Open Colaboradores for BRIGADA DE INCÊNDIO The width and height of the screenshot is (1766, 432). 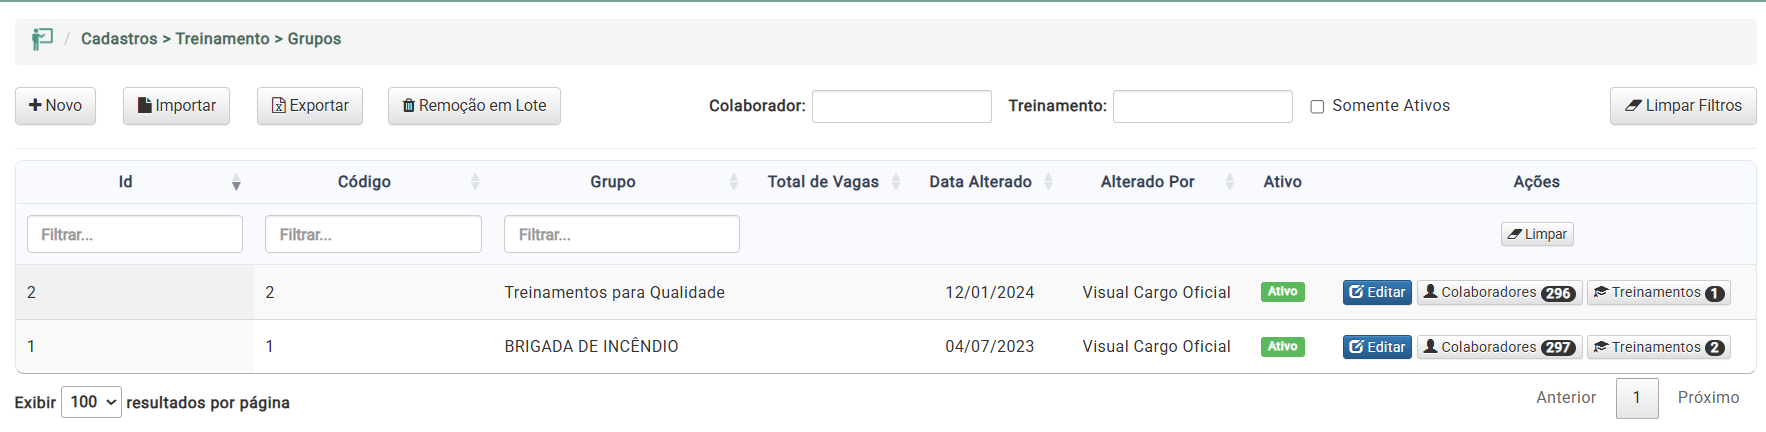tap(1498, 347)
